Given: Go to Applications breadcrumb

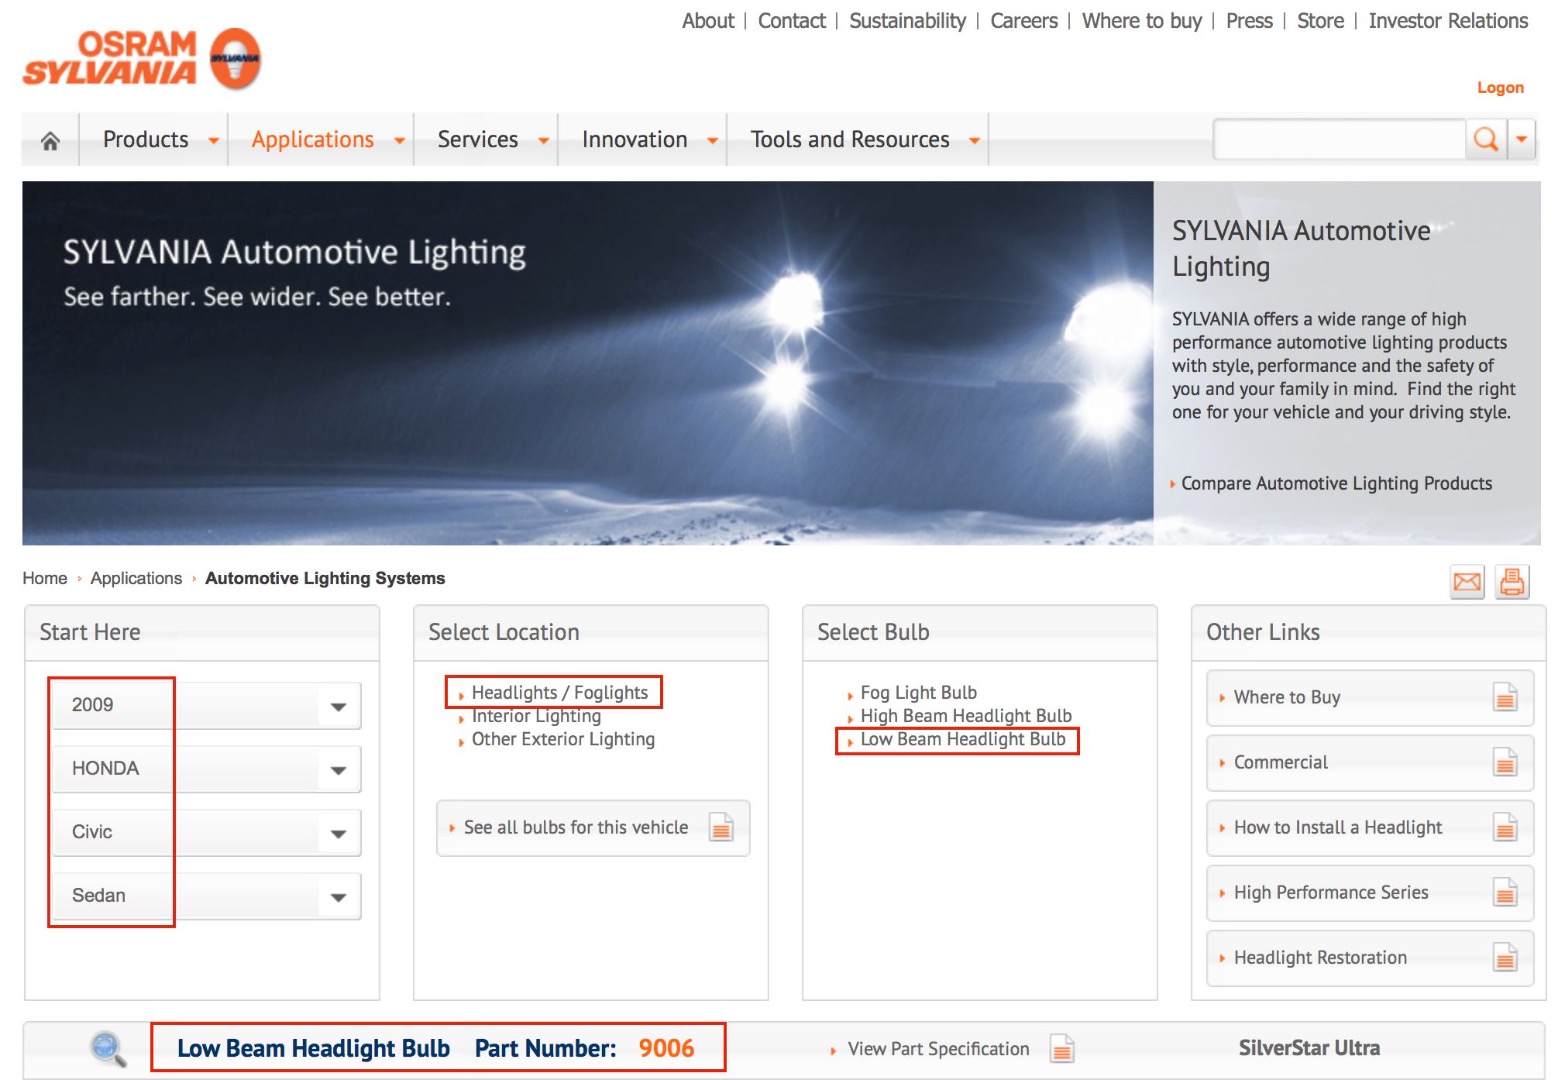Looking at the screenshot, I should point(136,578).
